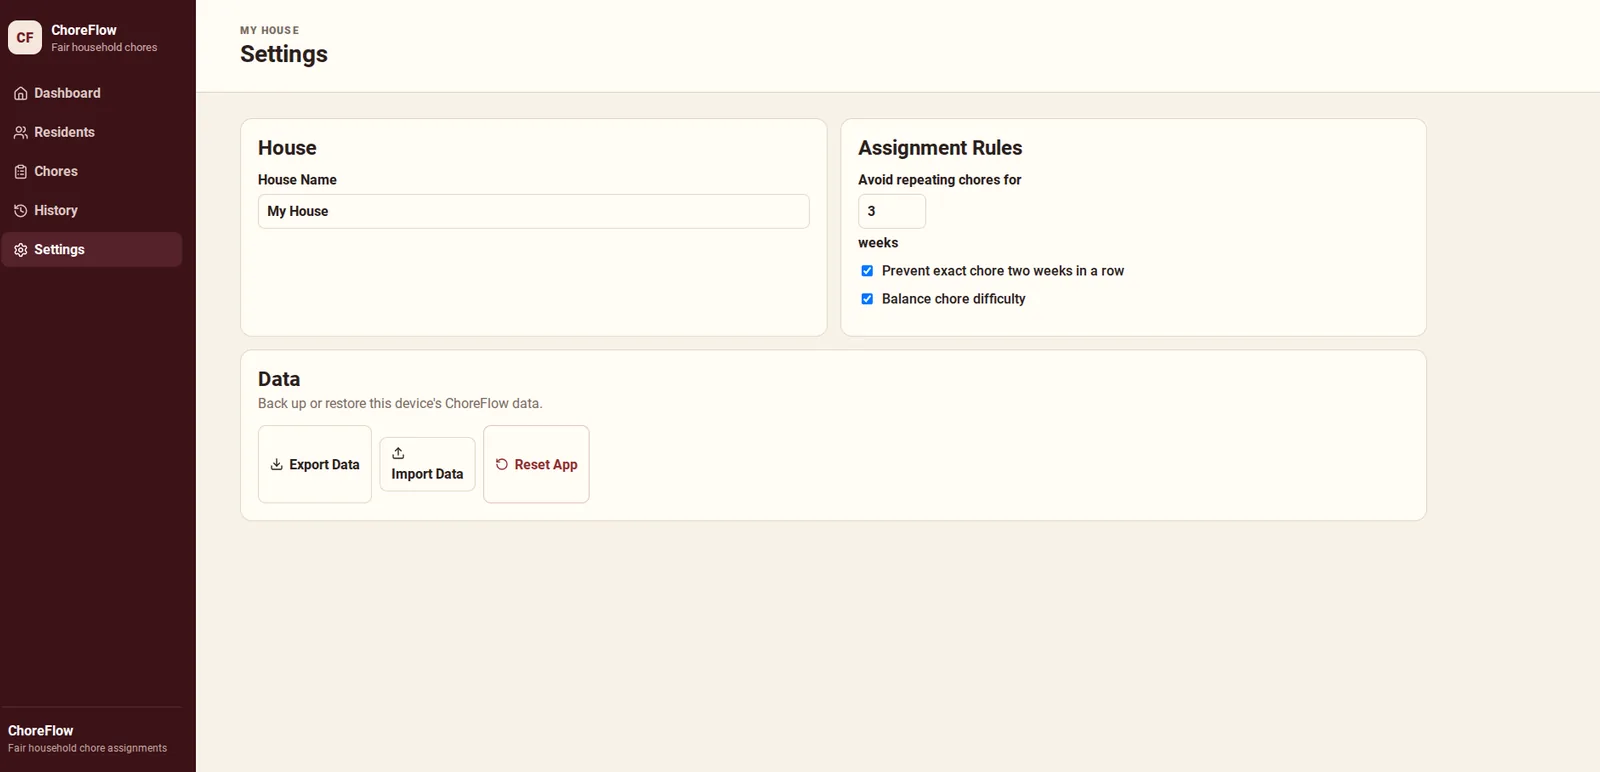Viewport: 1600px width, 772px height.
Task: Export Data button in Data card
Action: [315, 464]
